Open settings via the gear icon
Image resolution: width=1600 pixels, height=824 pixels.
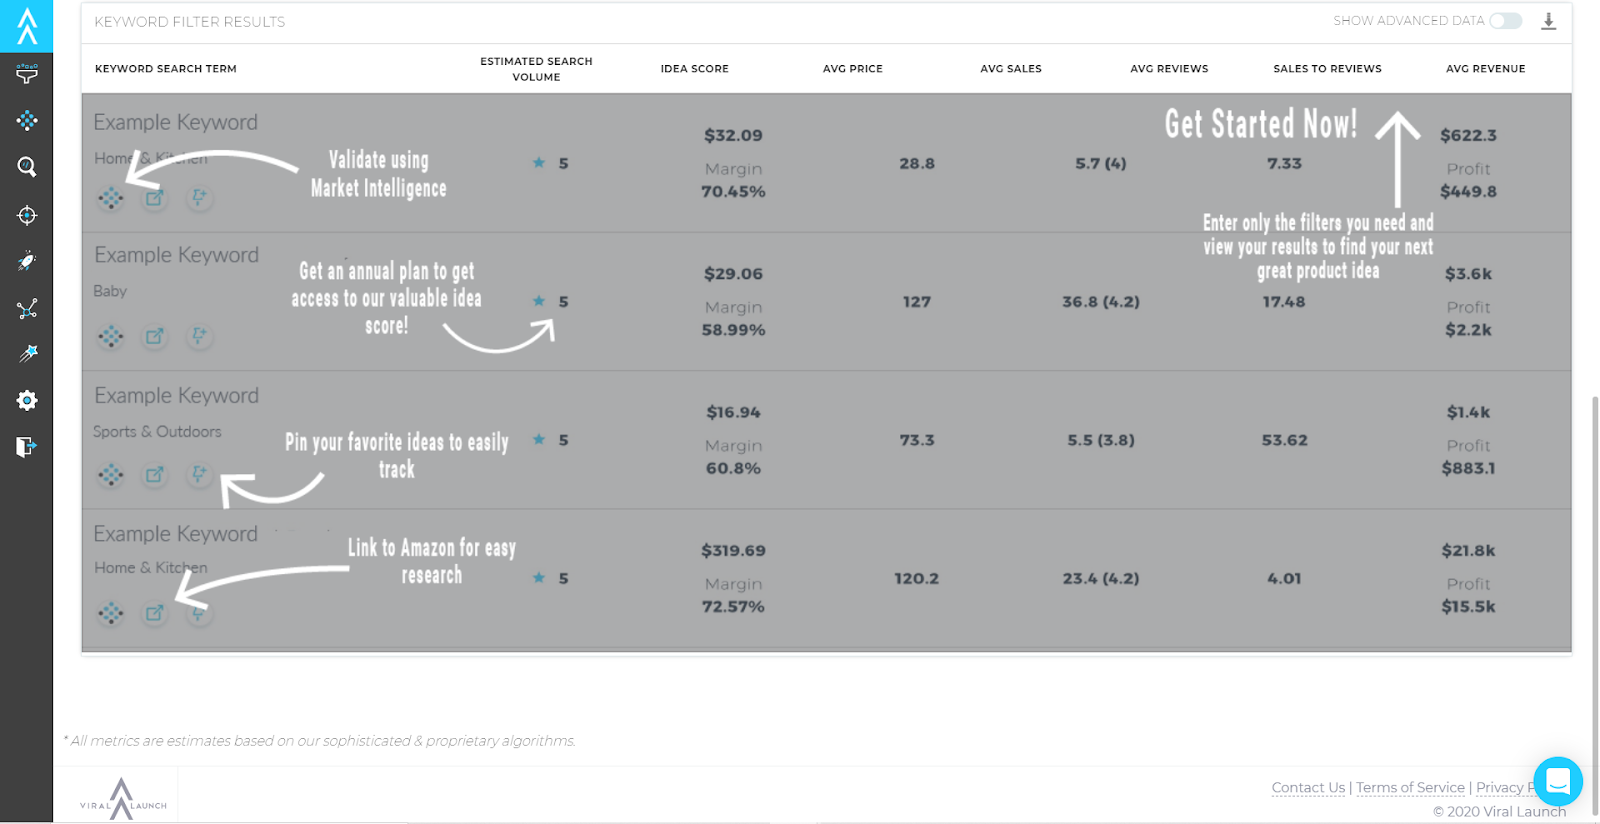[26, 399]
